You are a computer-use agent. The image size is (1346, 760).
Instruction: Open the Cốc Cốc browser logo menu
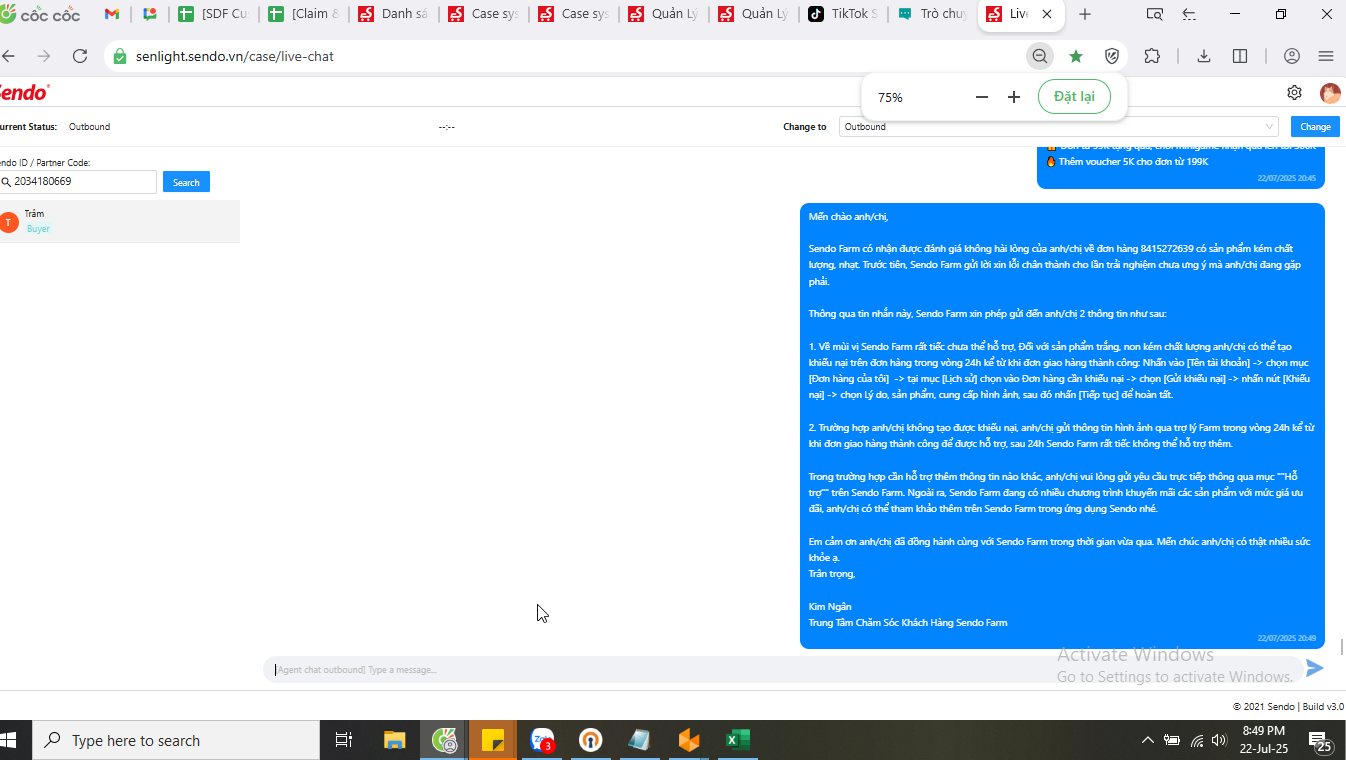[40, 14]
